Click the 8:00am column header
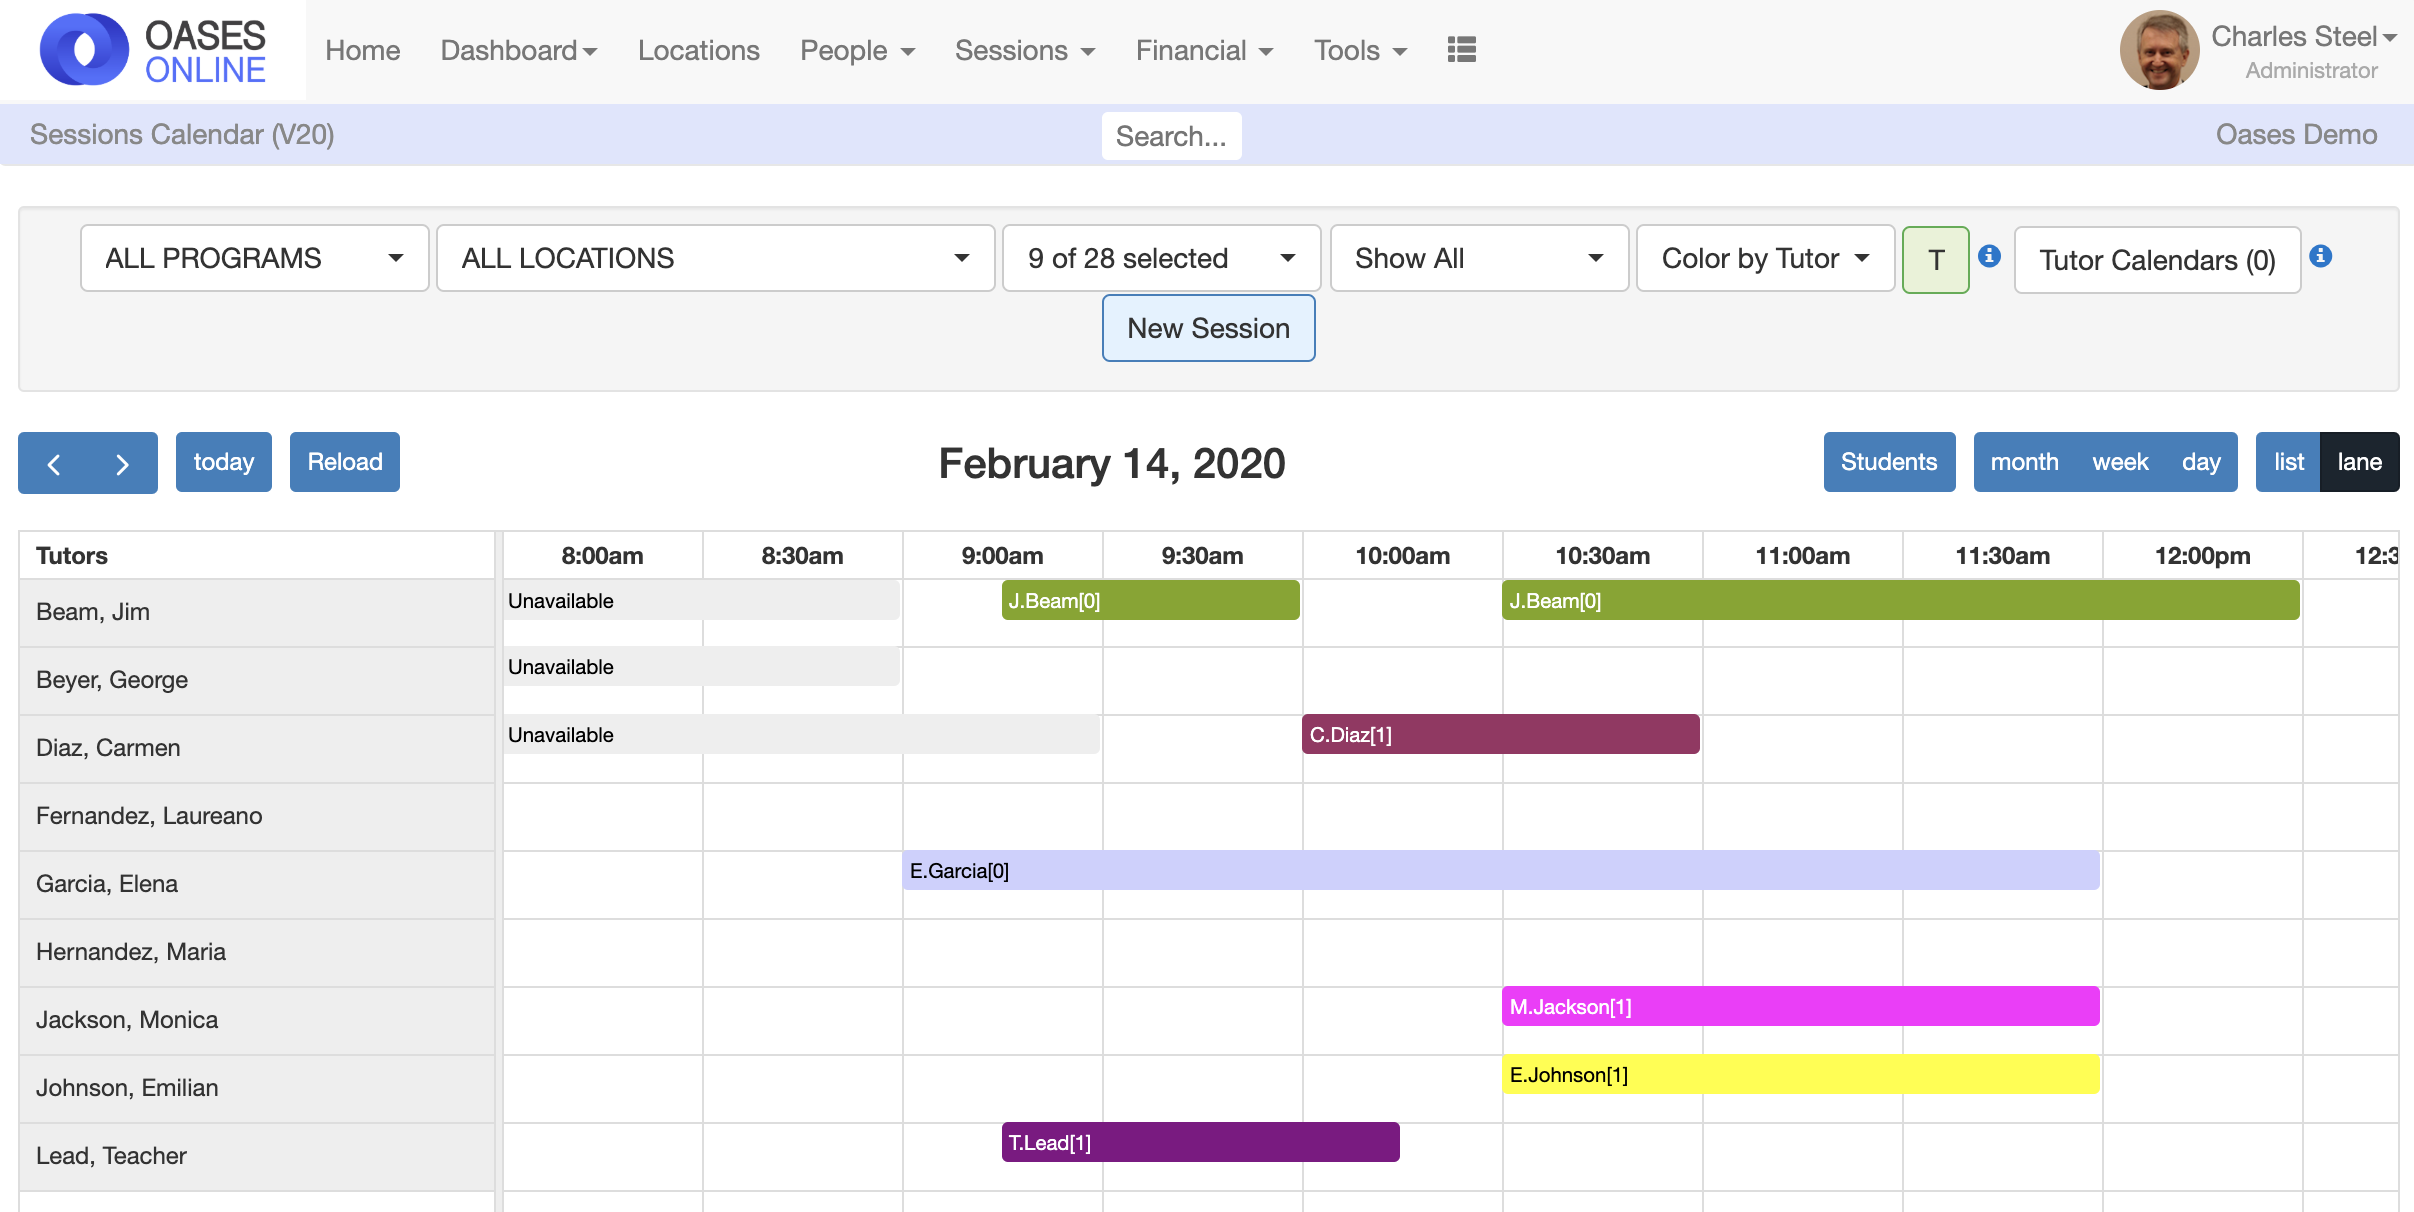This screenshot has height=1212, width=2414. (602, 555)
